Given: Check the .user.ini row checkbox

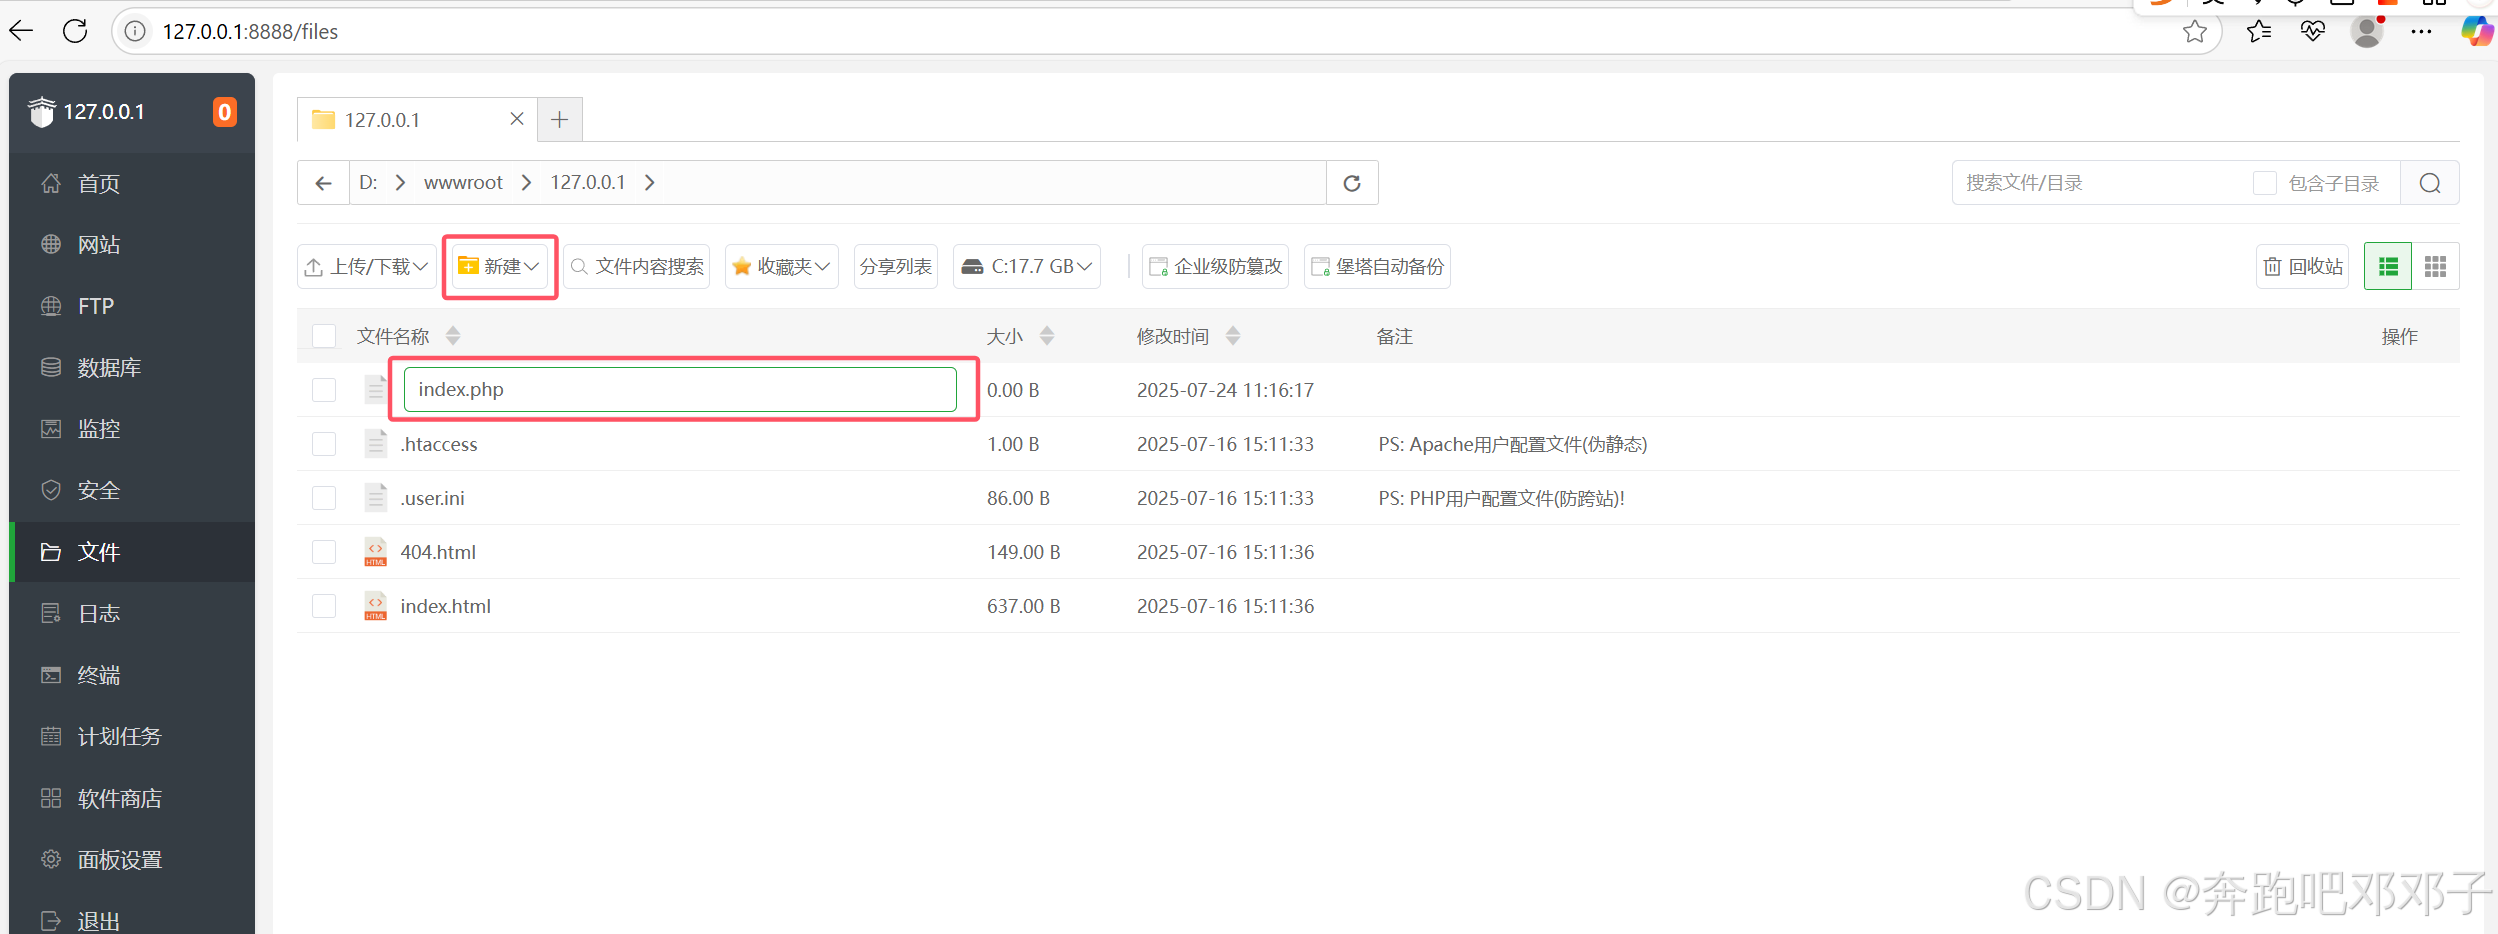Looking at the screenshot, I should [324, 498].
